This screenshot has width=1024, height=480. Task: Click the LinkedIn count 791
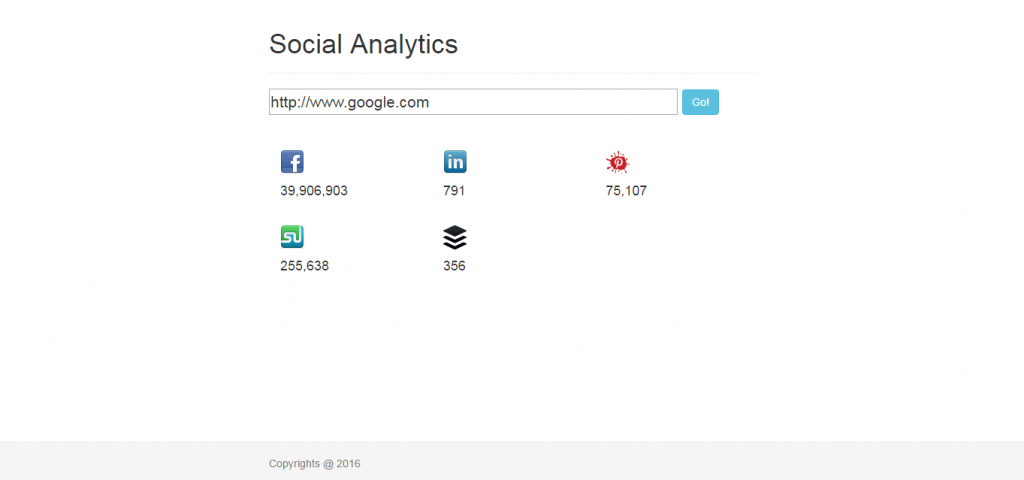pos(454,191)
